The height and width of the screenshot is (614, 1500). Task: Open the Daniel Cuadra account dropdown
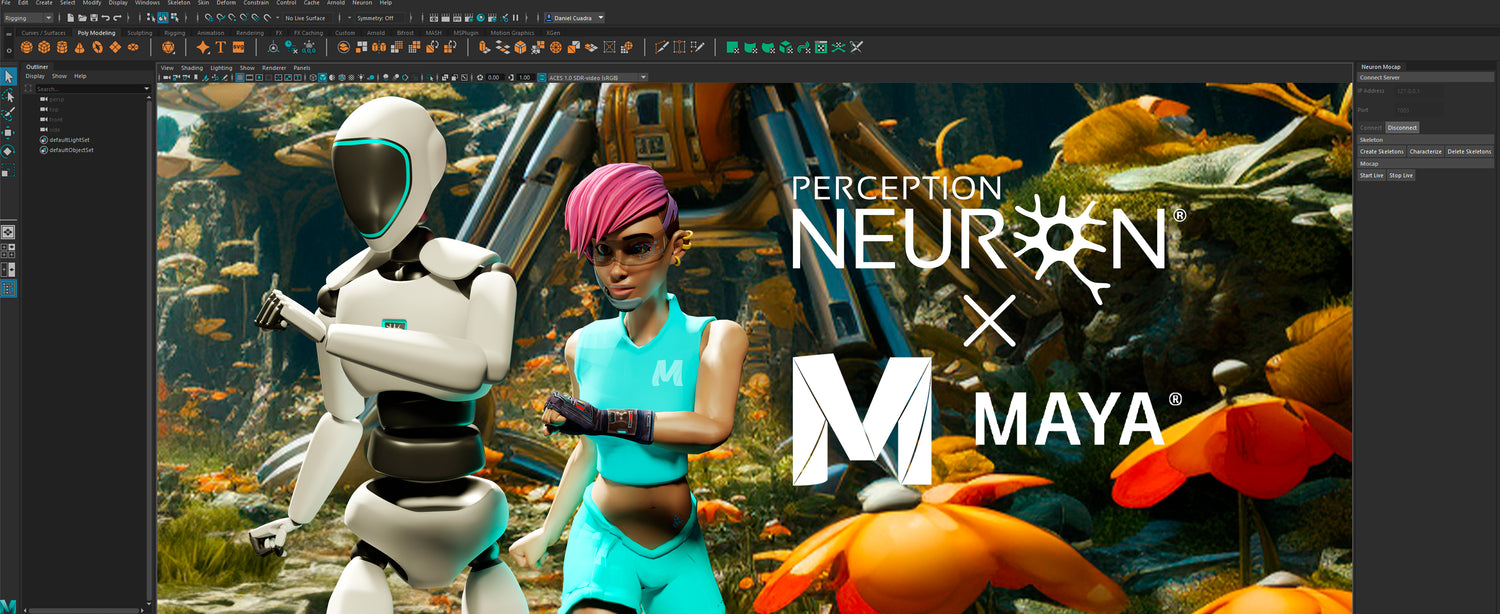click(574, 18)
